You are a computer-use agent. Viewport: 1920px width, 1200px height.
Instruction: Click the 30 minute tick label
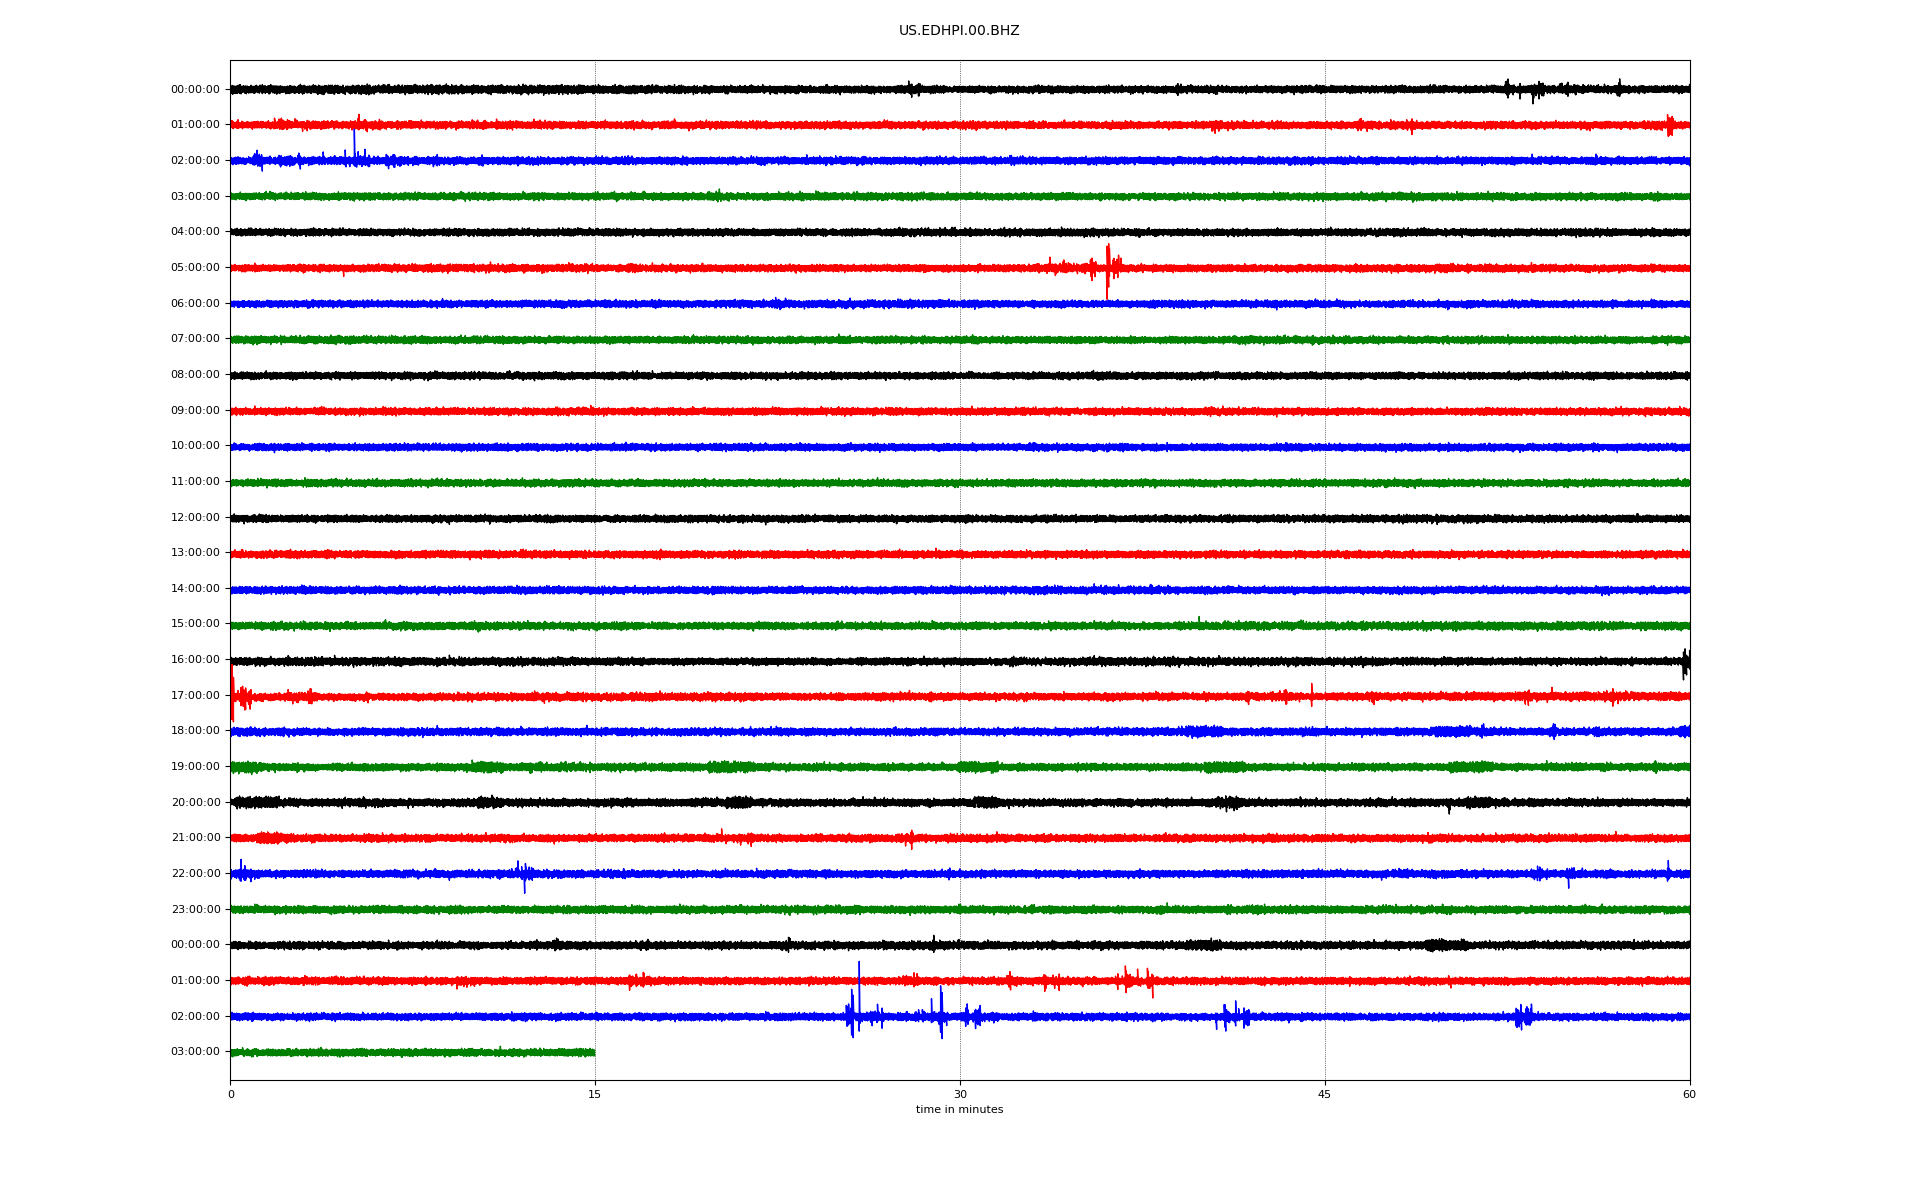pos(960,1095)
